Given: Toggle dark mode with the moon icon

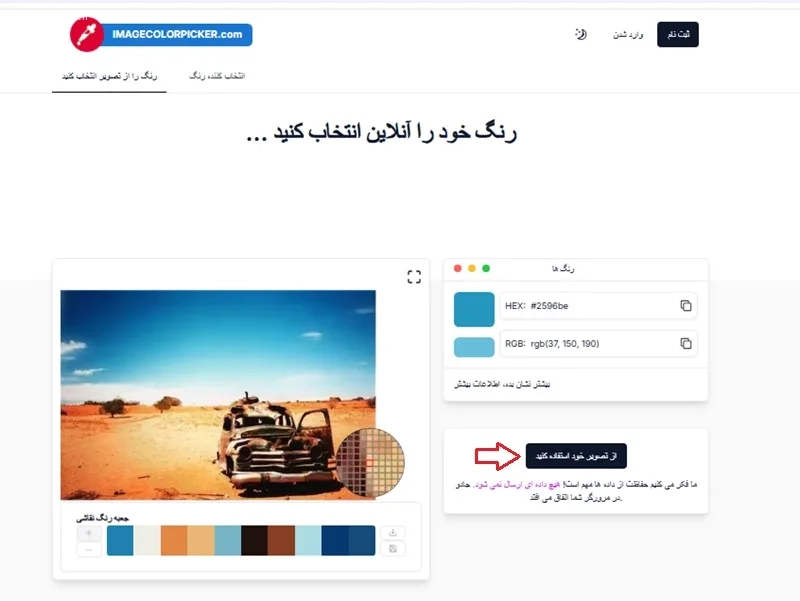Looking at the screenshot, I should [x=580, y=34].
